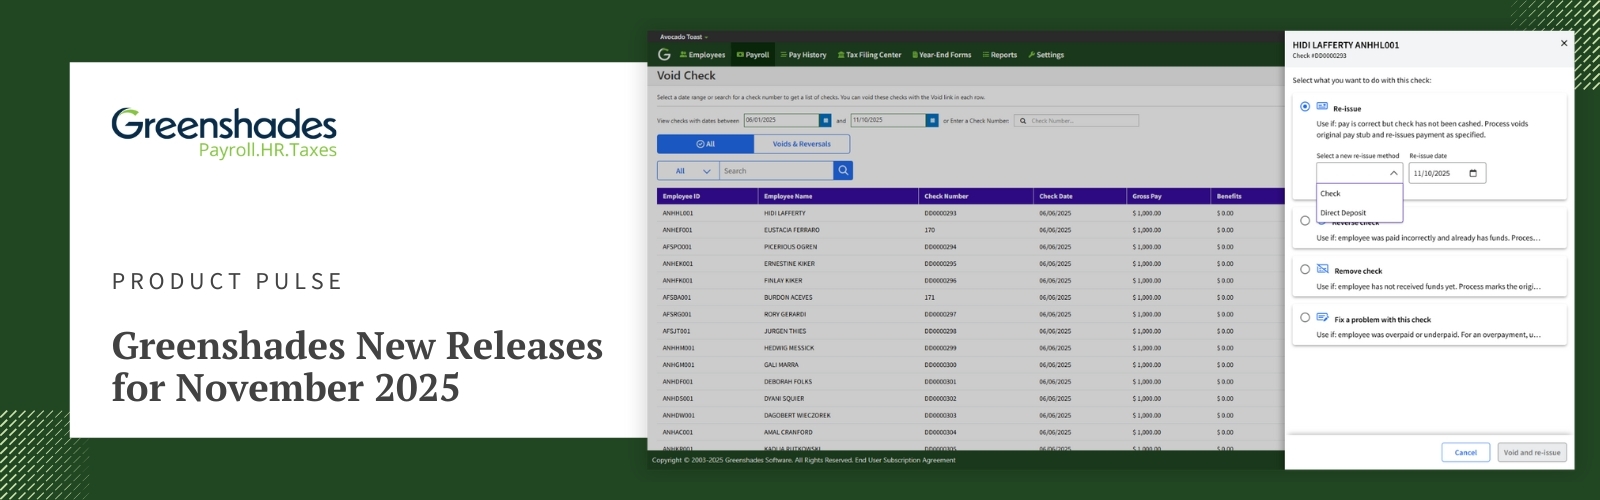This screenshot has width=1600, height=500.
Task: Click the end date calendar icon
Action: (x=932, y=120)
